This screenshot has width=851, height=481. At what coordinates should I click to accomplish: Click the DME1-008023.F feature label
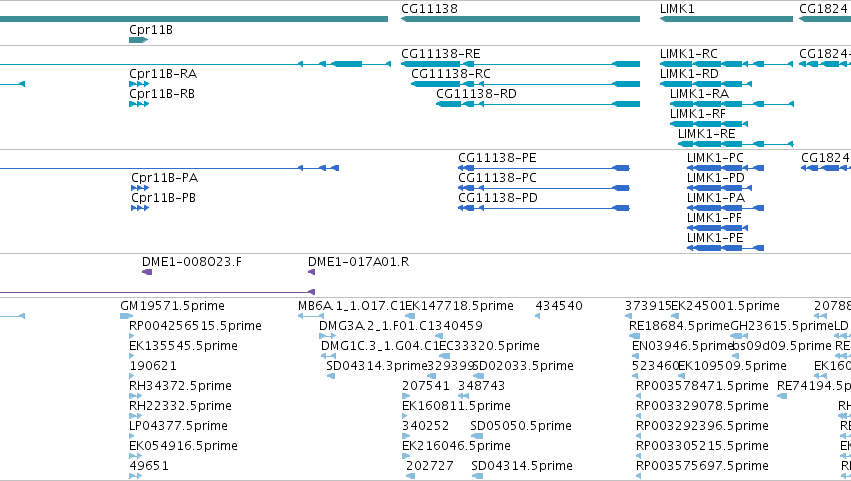[192, 262]
